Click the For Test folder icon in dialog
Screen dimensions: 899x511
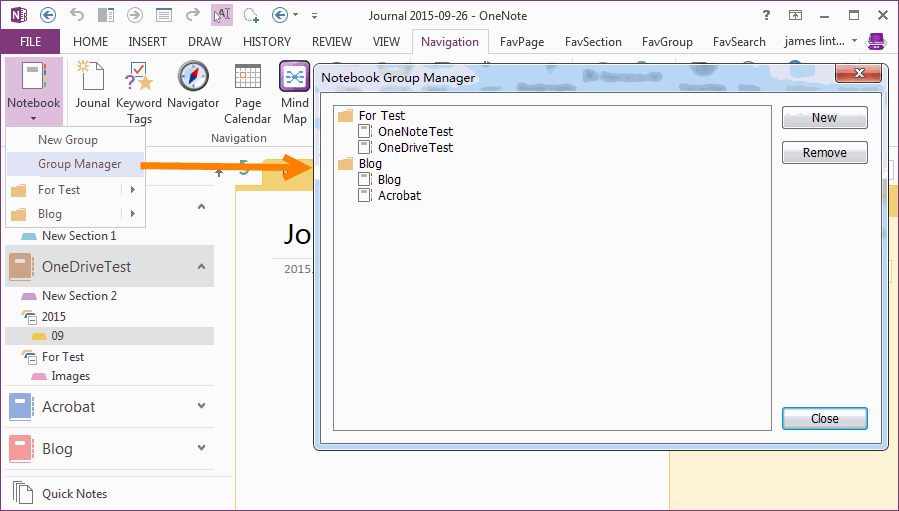(x=346, y=116)
